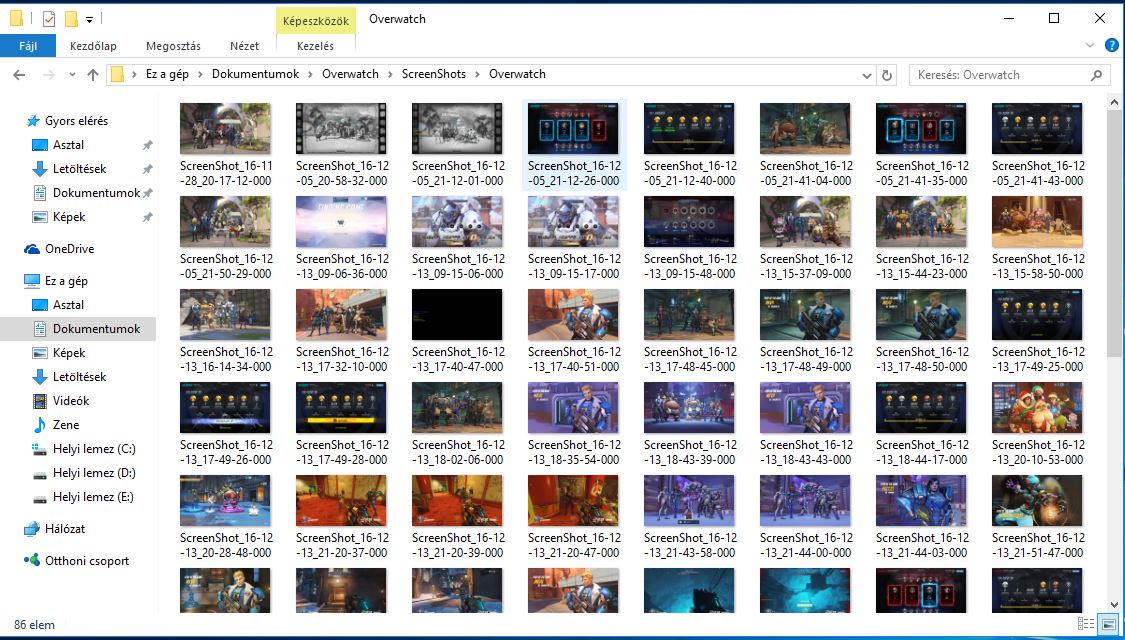Click Dokumentumok breadcrumb in address bar
This screenshot has width=1125, height=640.
pos(255,74)
